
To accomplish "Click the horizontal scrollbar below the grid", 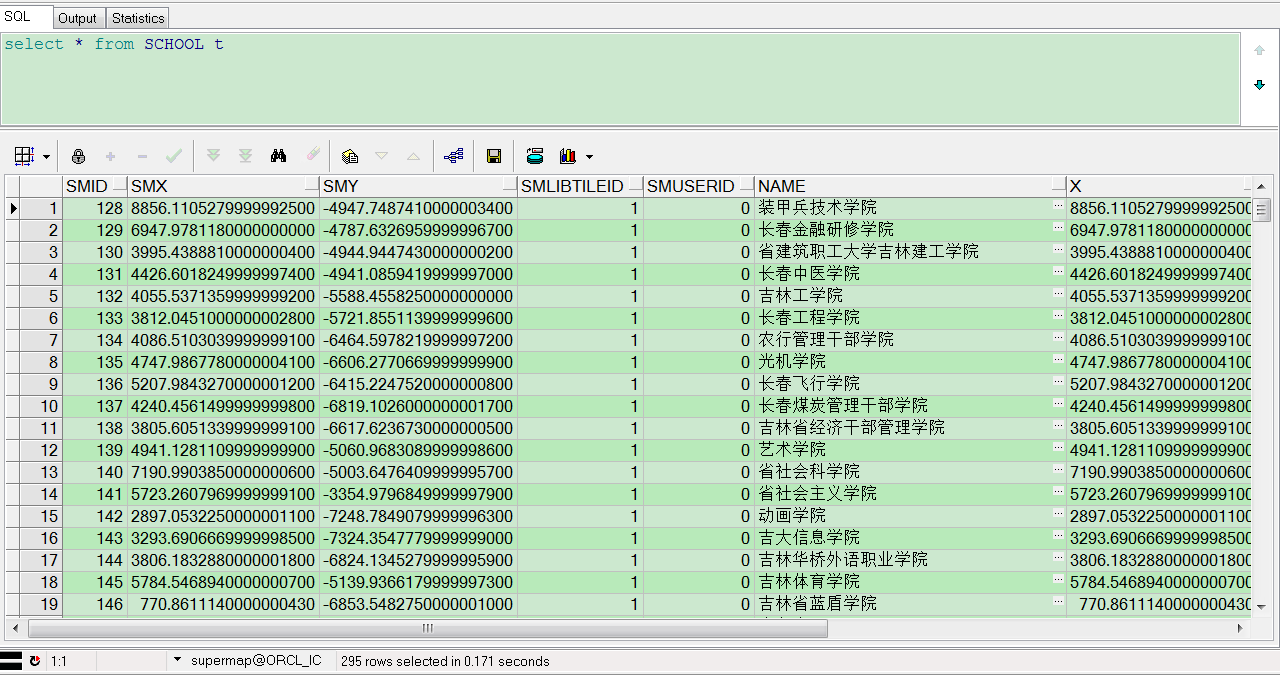I will [x=427, y=628].
